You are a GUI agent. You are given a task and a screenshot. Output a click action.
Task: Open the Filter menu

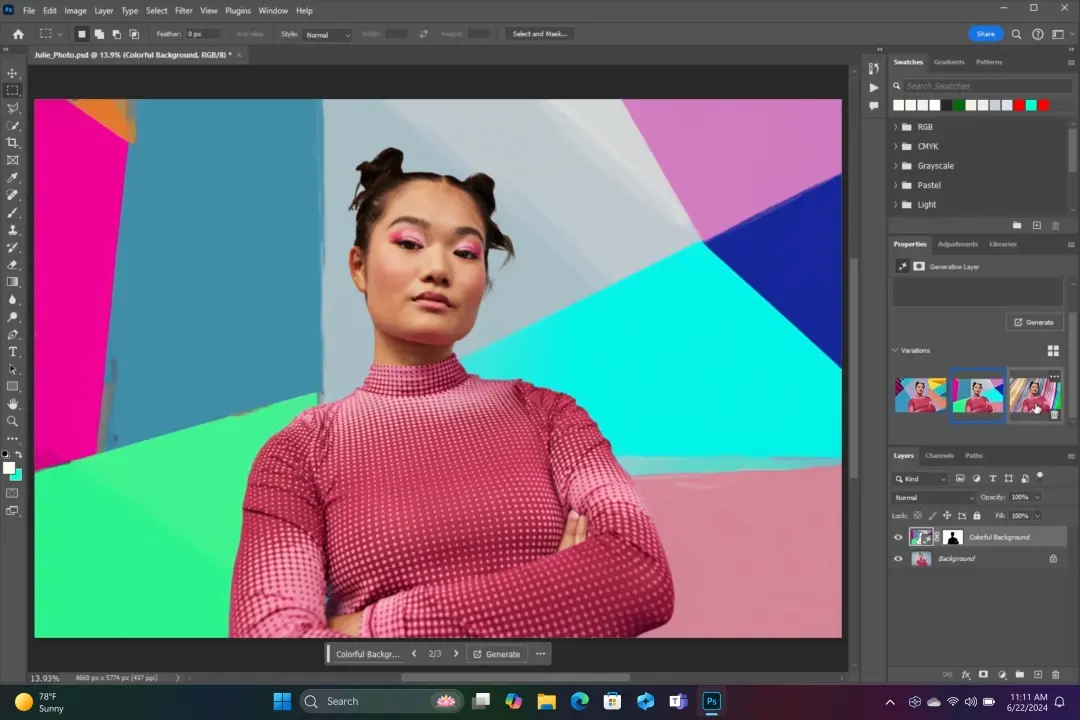pos(184,10)
